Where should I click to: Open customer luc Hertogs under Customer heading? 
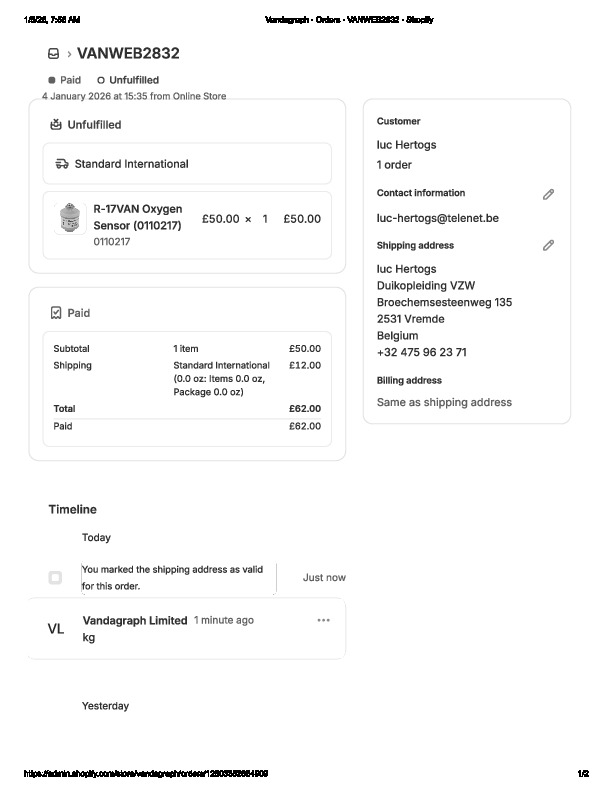pyautogui.click(x=406, y=145)
